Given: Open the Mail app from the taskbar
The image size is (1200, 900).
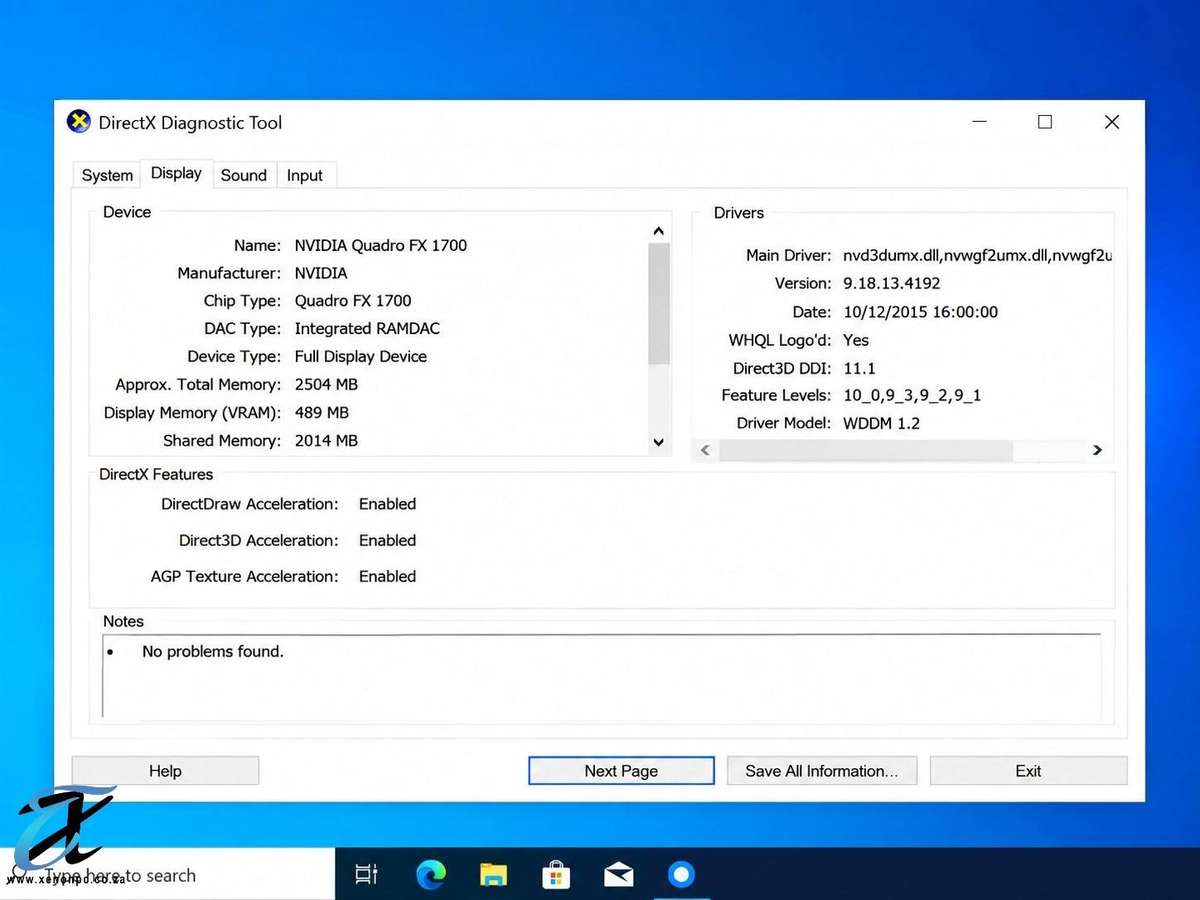Looking at the screenshot, I should [619, 875].
